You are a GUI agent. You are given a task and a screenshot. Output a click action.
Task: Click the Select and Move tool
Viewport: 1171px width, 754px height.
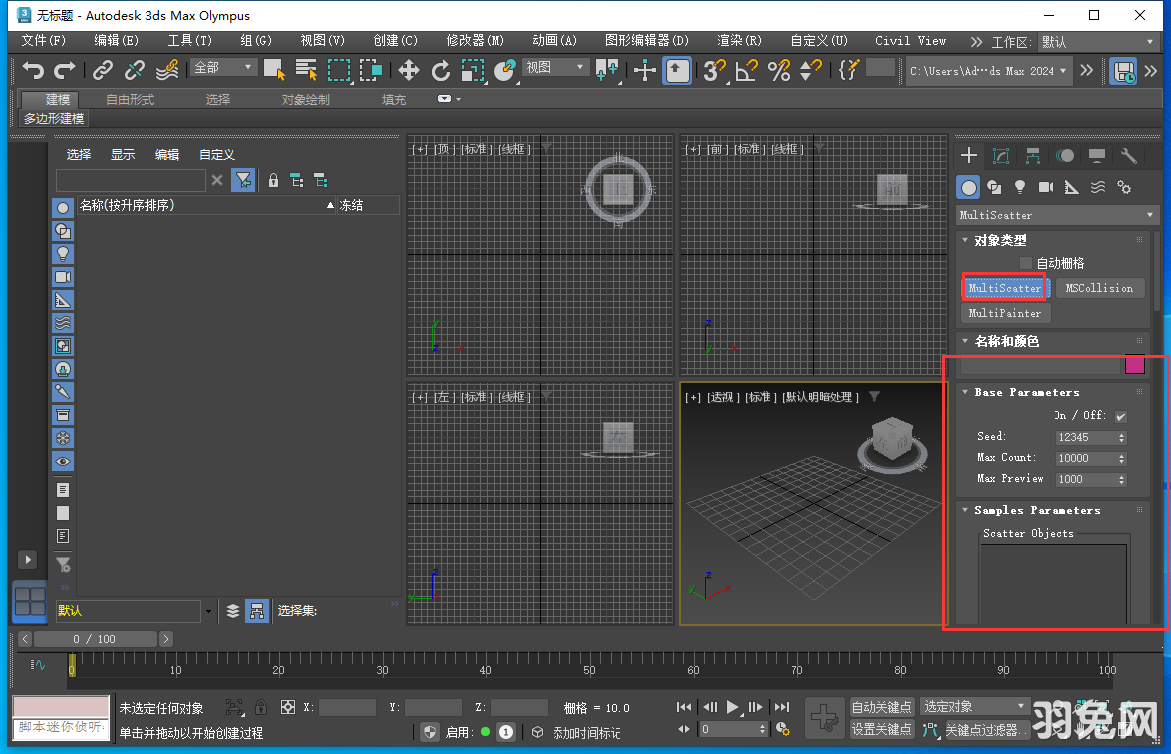(x=408, y=70)
